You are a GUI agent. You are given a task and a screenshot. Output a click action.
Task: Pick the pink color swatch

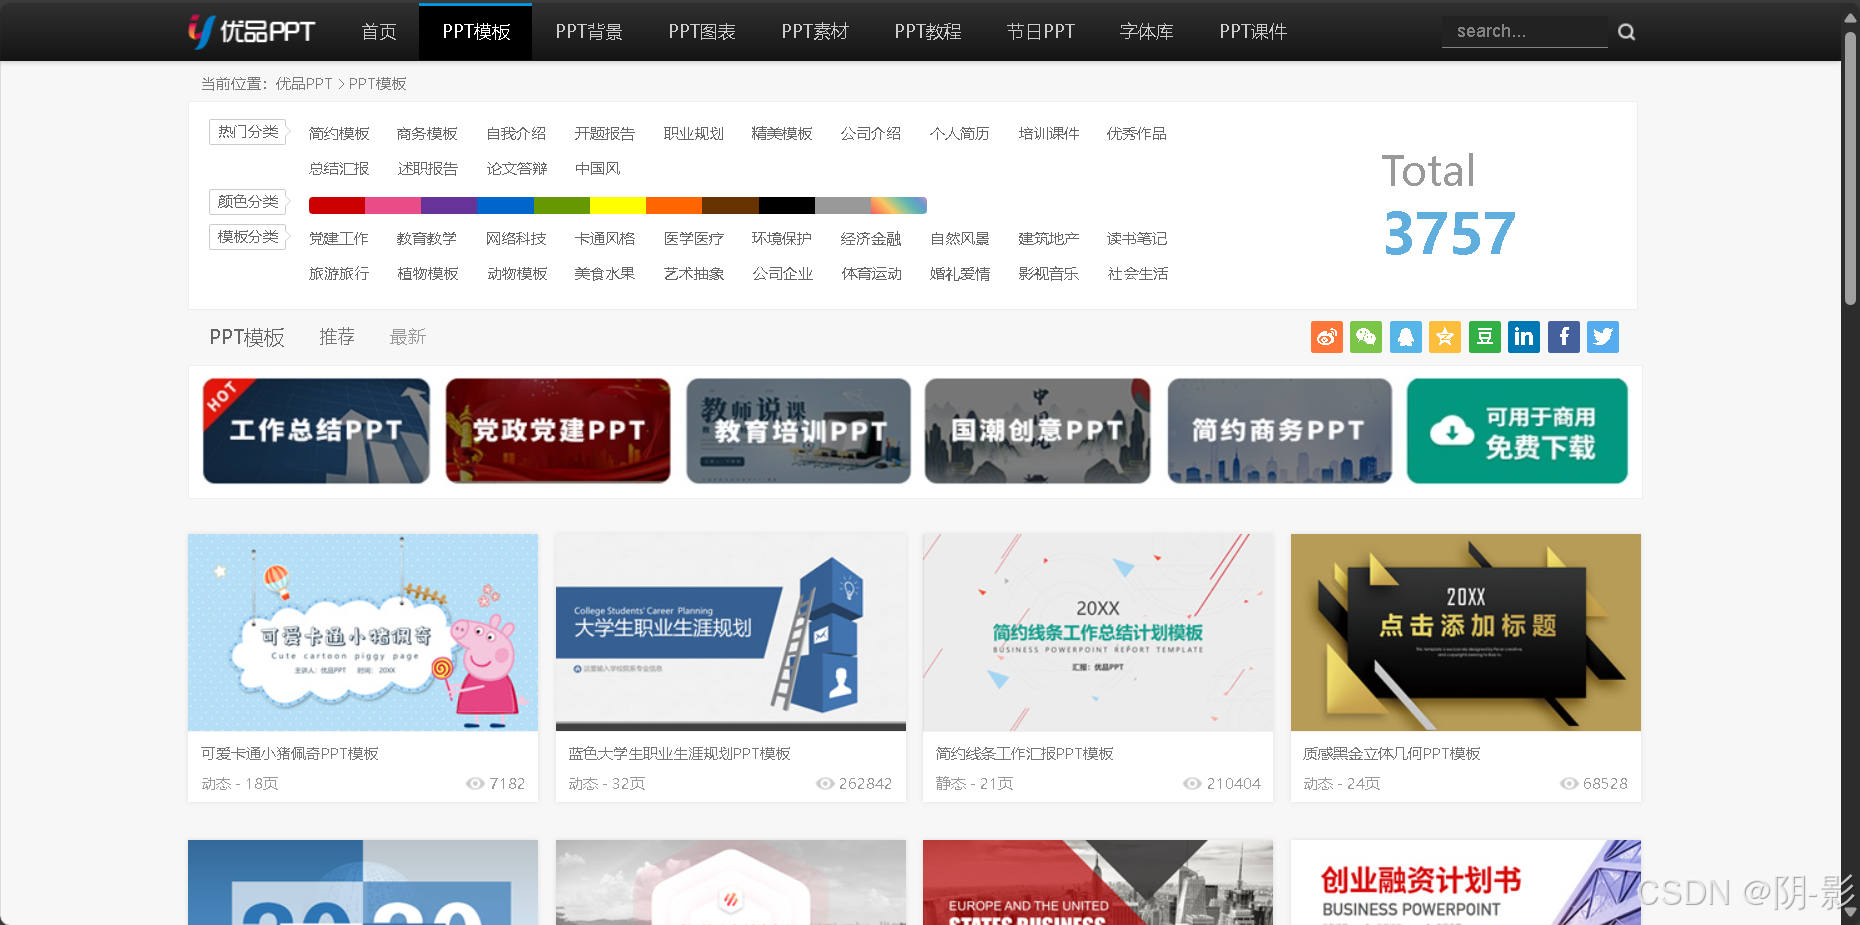click(393, 206)
